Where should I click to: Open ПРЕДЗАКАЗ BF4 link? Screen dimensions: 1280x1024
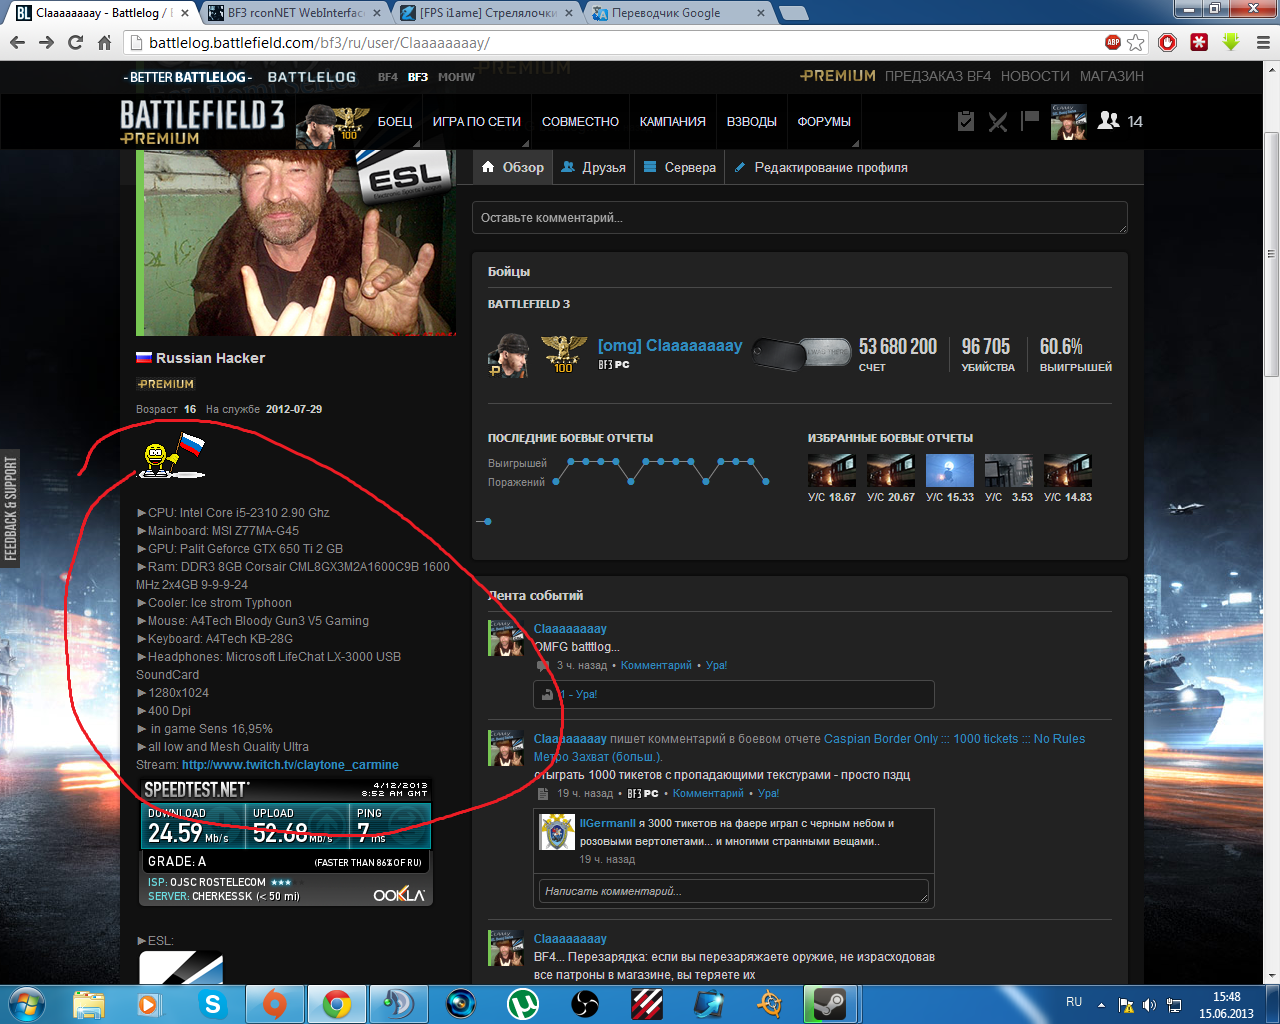(x=938, y=76)
